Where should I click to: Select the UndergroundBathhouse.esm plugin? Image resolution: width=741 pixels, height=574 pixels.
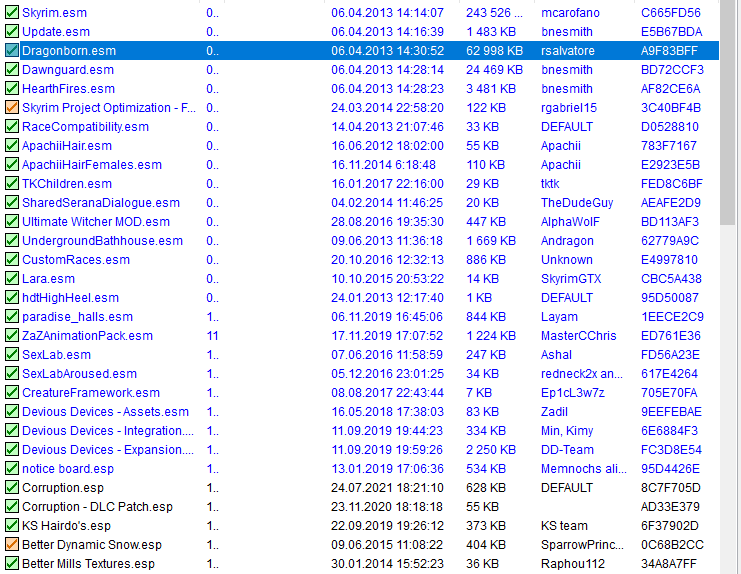point(102,241)
